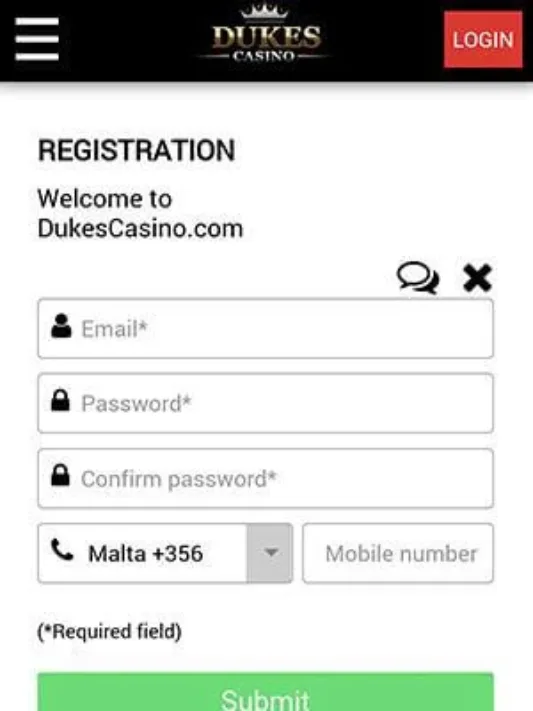Click the Dukes Casino logo
533x711 pixels.
265,34
